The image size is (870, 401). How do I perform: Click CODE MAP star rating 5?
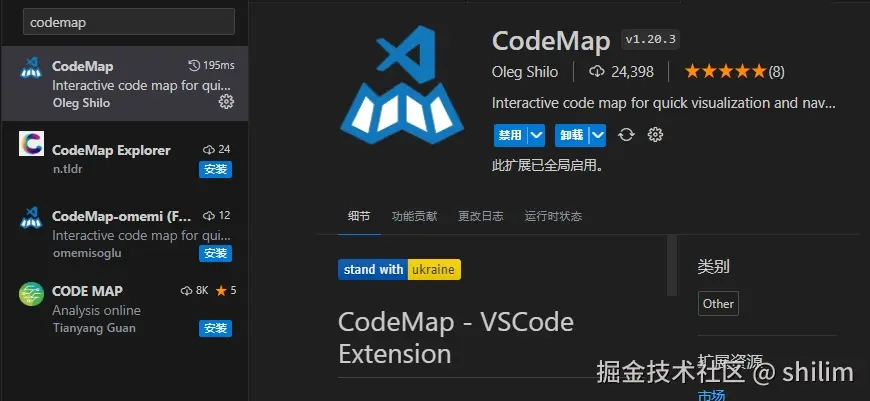(226, 290)
